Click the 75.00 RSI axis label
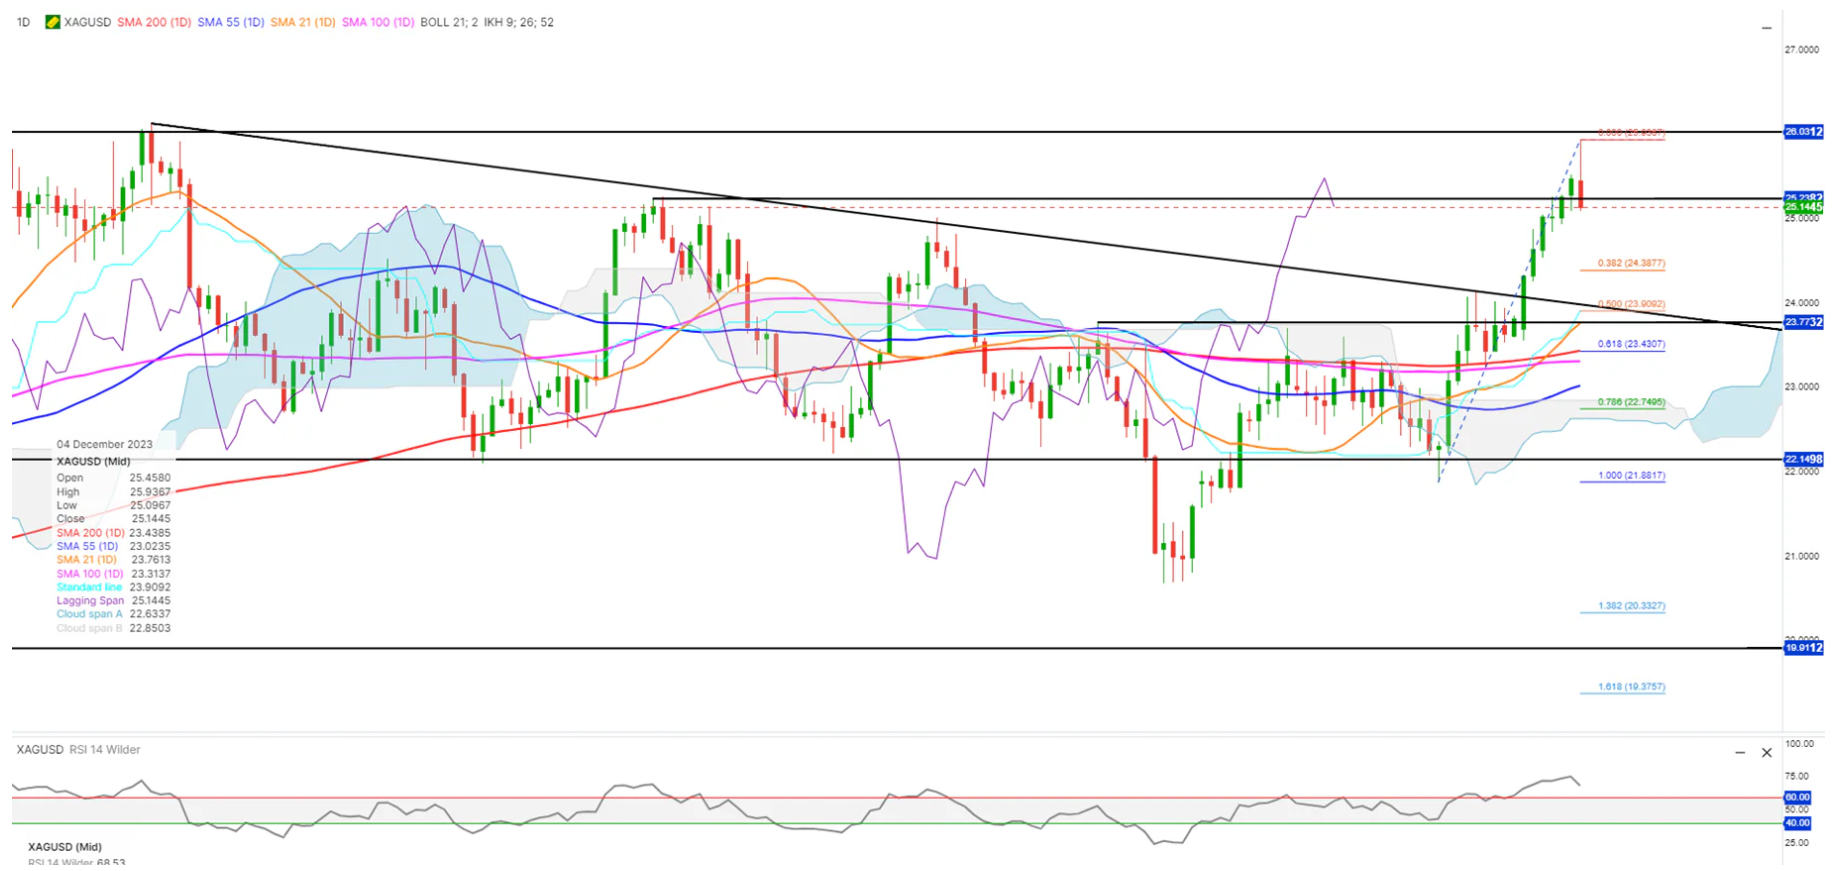Viewport: 1838px width, 871px height. tap(1798, 776)
